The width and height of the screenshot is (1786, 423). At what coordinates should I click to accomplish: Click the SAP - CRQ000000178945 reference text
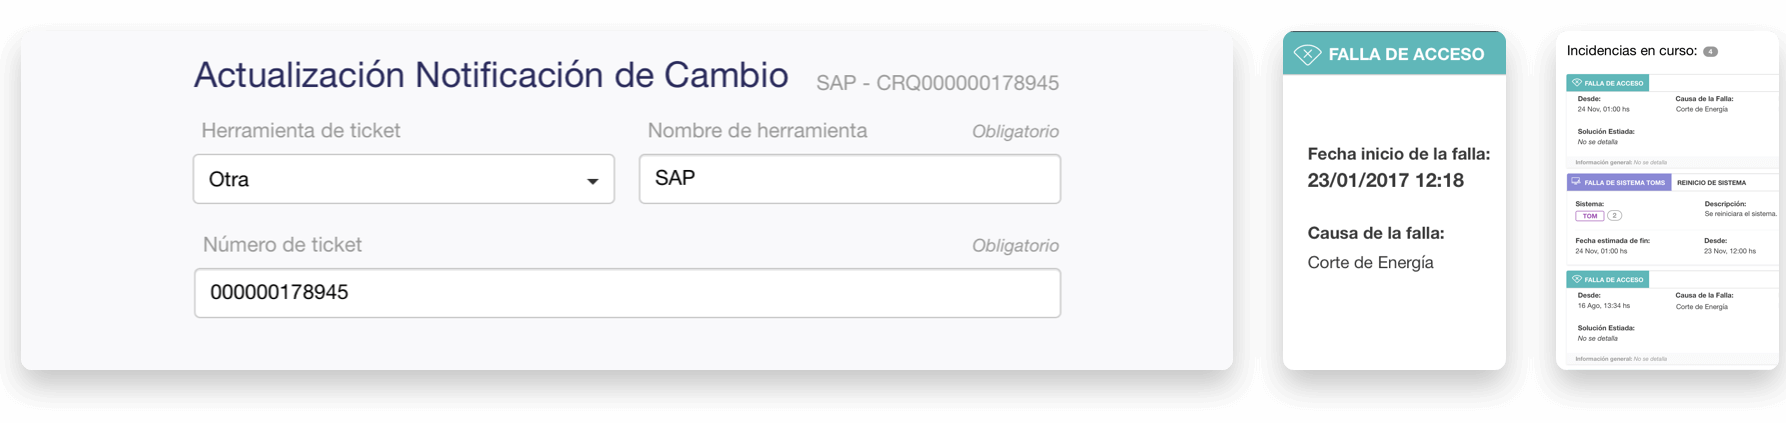point(937,83)
